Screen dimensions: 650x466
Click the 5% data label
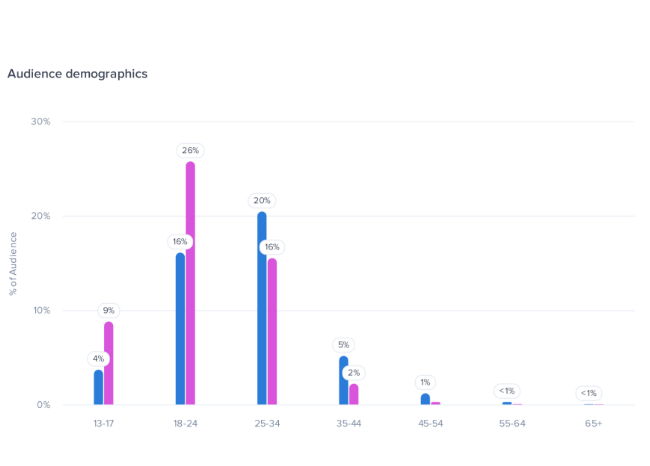[344, 345]
